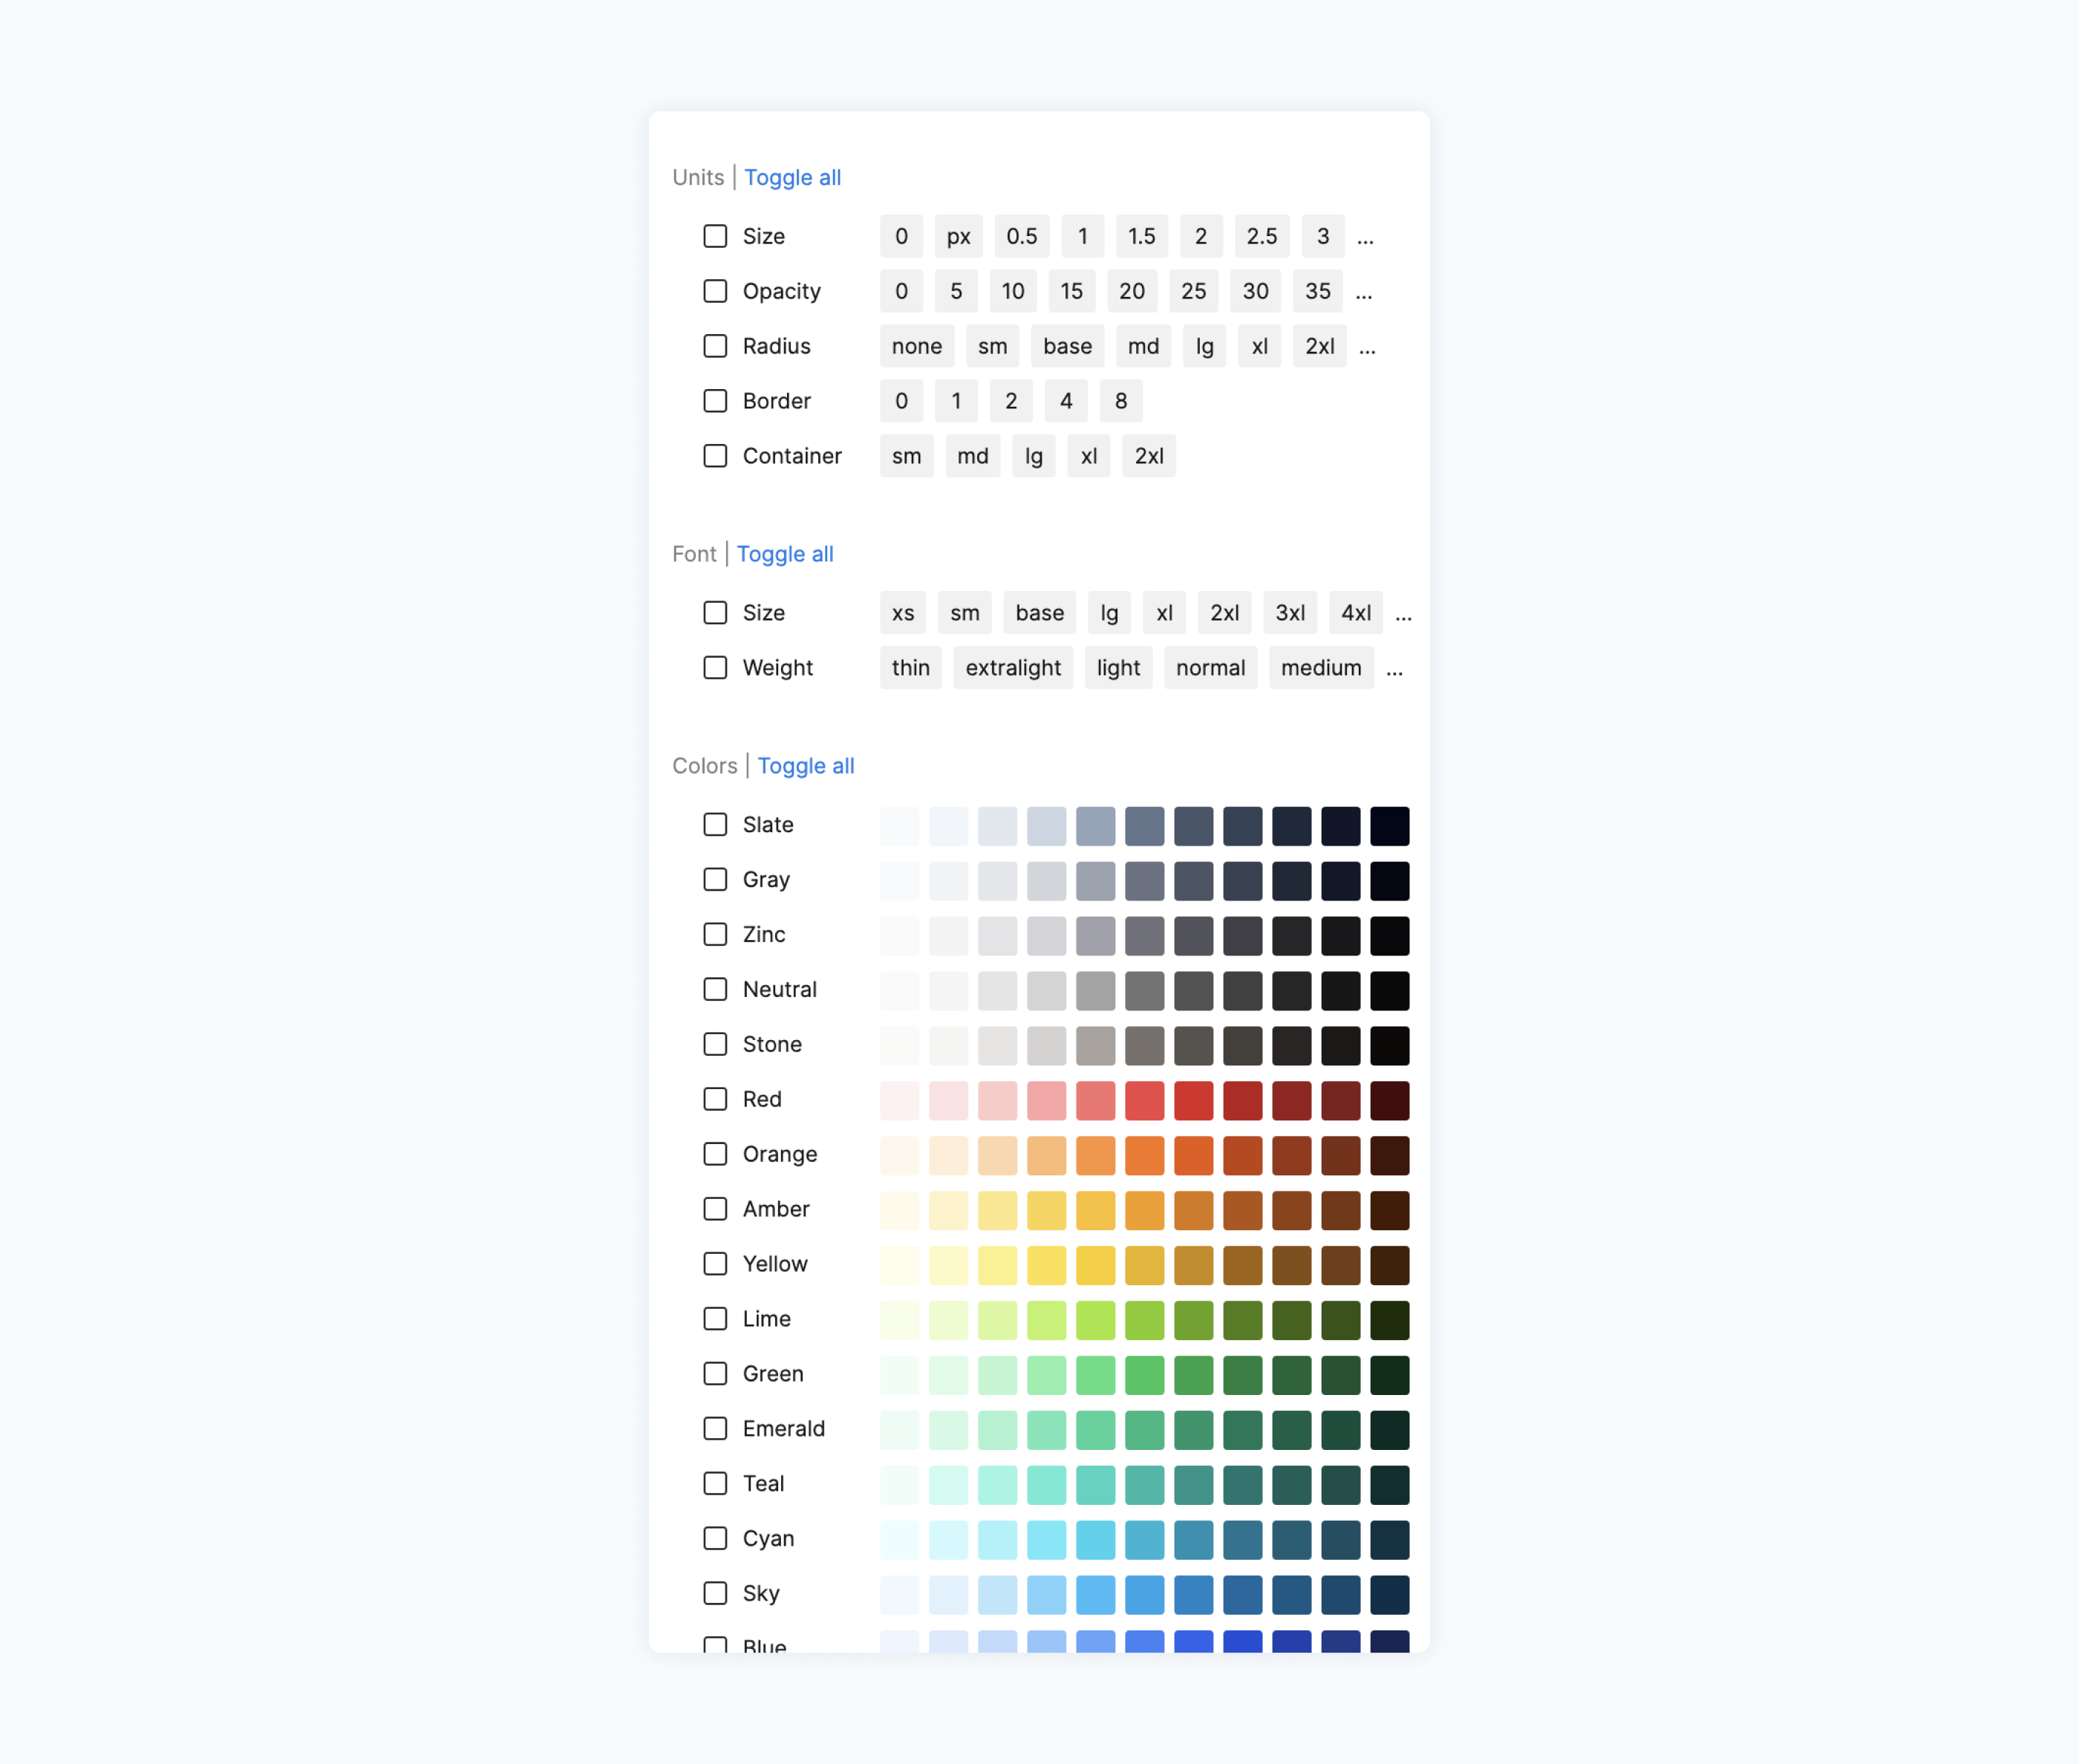
Task: Choose the darkest Neutral swatch
Action: pos(1390,991)
